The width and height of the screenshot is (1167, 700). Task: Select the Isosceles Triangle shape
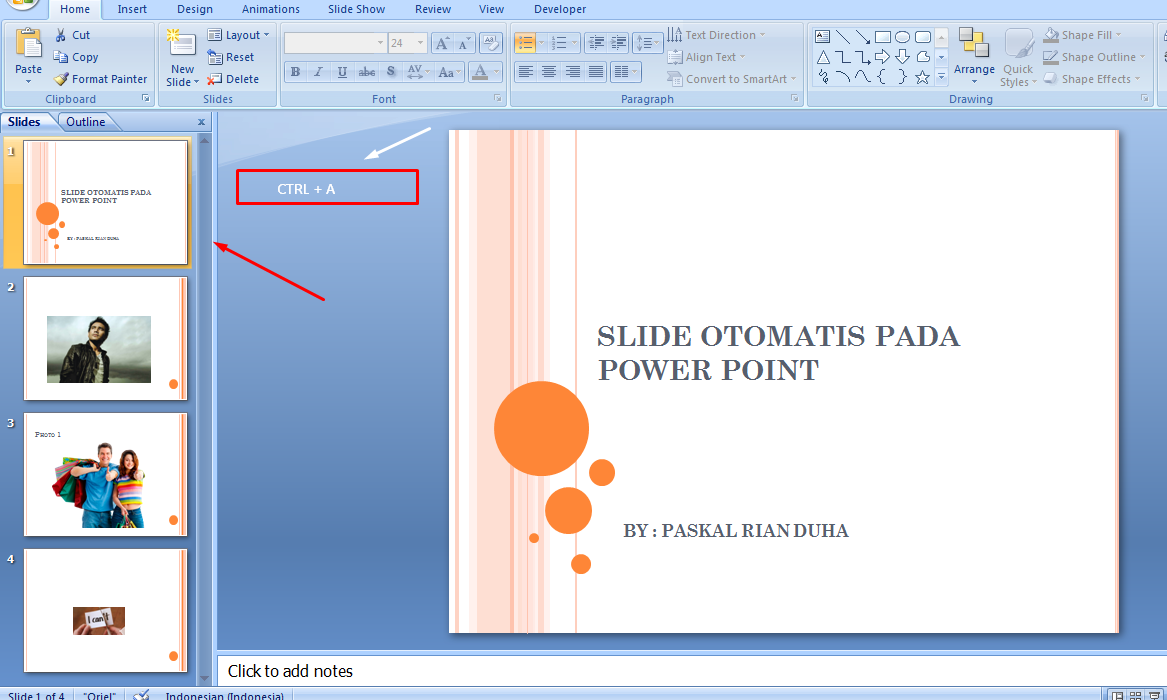(x=822, y=57)
